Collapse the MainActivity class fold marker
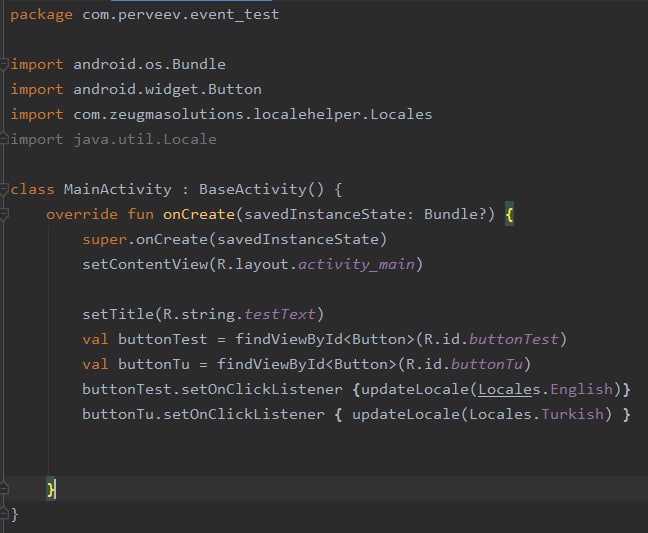Image resolution: width=648 pixels, height=533 pixels. pyautogui.click(x=4, y=190)
